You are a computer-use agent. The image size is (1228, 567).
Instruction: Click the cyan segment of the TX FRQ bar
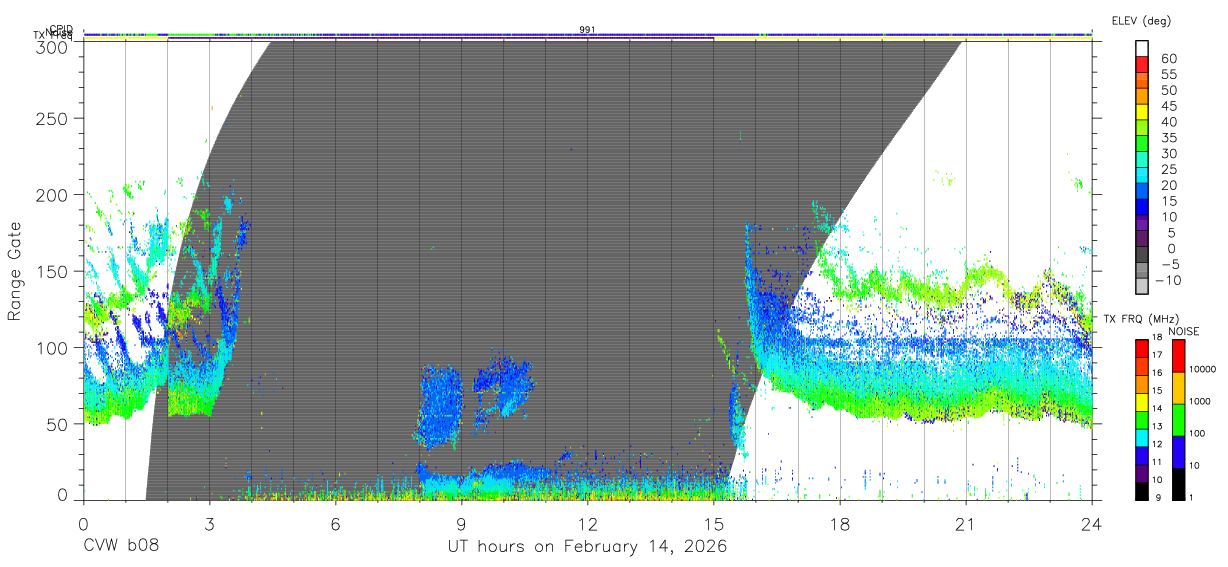[x=1142, y=437]
